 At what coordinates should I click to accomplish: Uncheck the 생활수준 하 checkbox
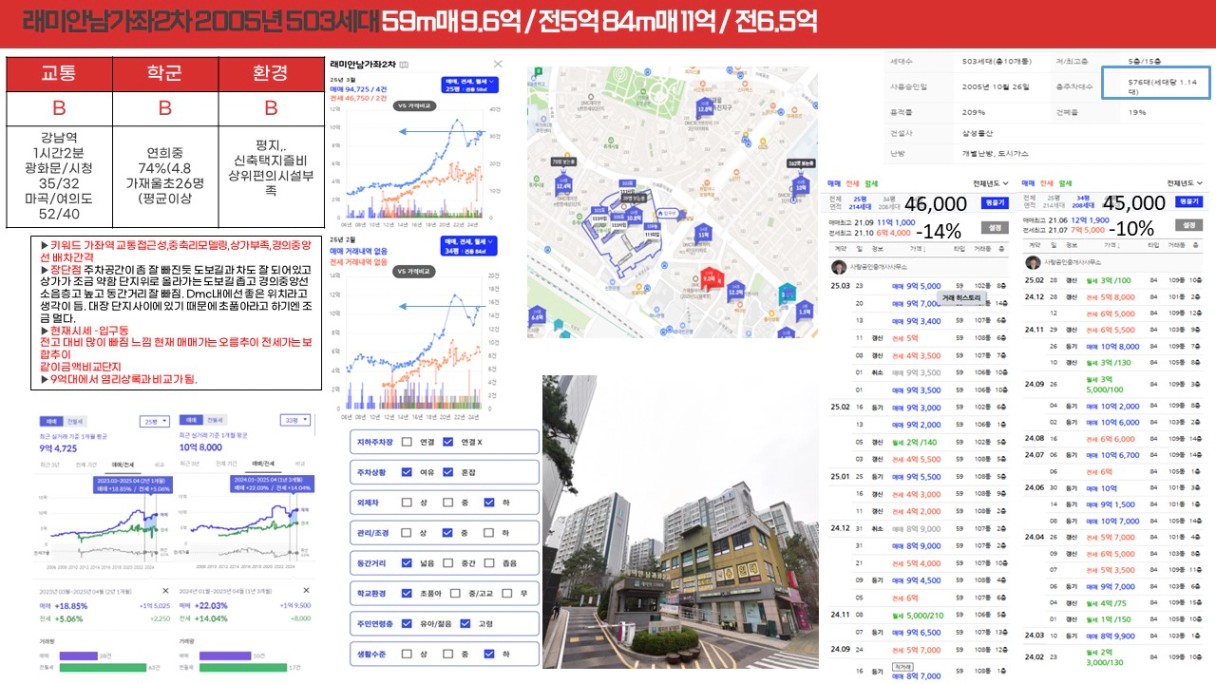[x=488, y=654]
